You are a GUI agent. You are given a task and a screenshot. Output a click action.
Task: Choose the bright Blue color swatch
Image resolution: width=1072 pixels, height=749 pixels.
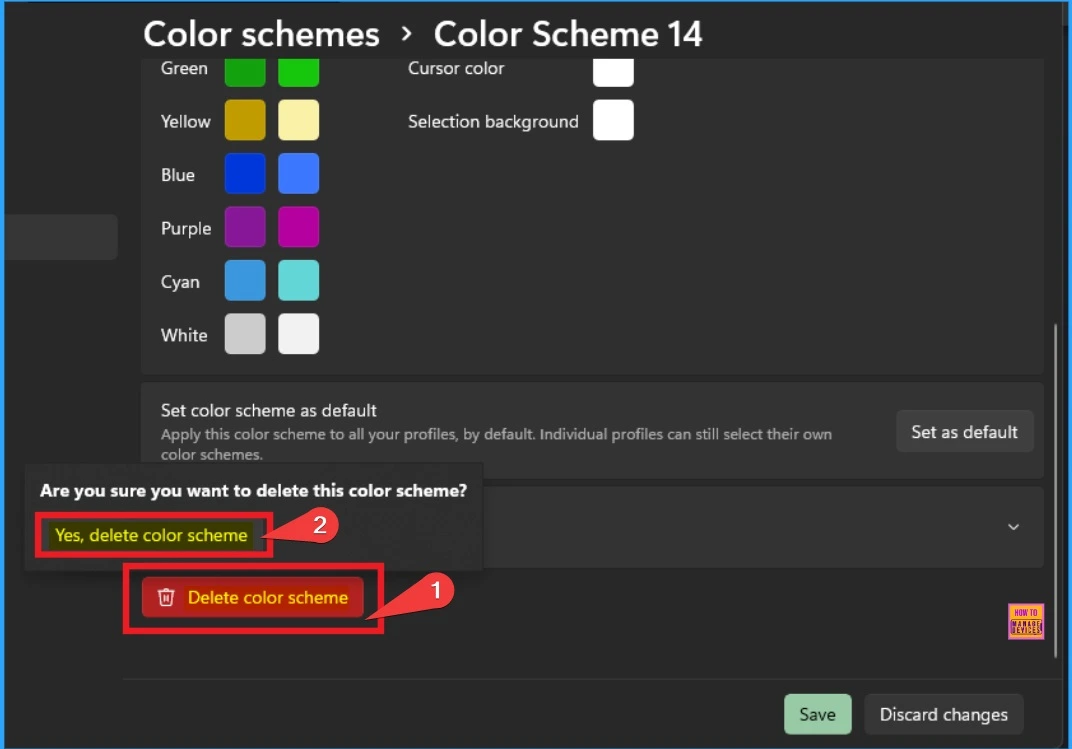pos(298,174)
